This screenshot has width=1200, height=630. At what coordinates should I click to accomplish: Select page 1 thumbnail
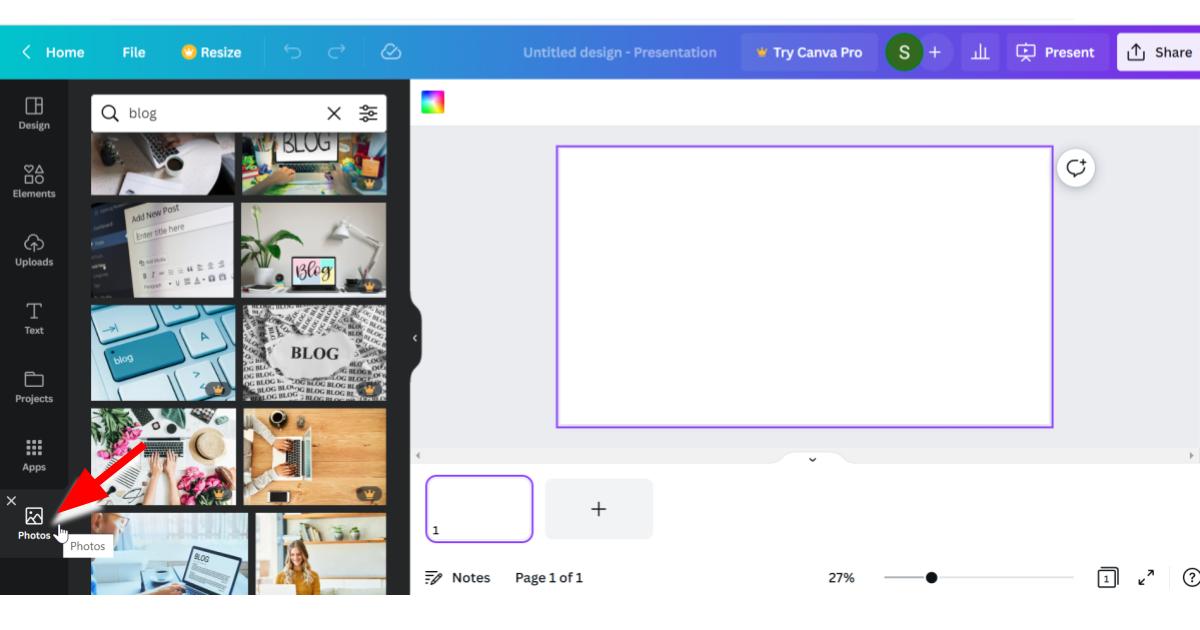[x=479, y=509]
